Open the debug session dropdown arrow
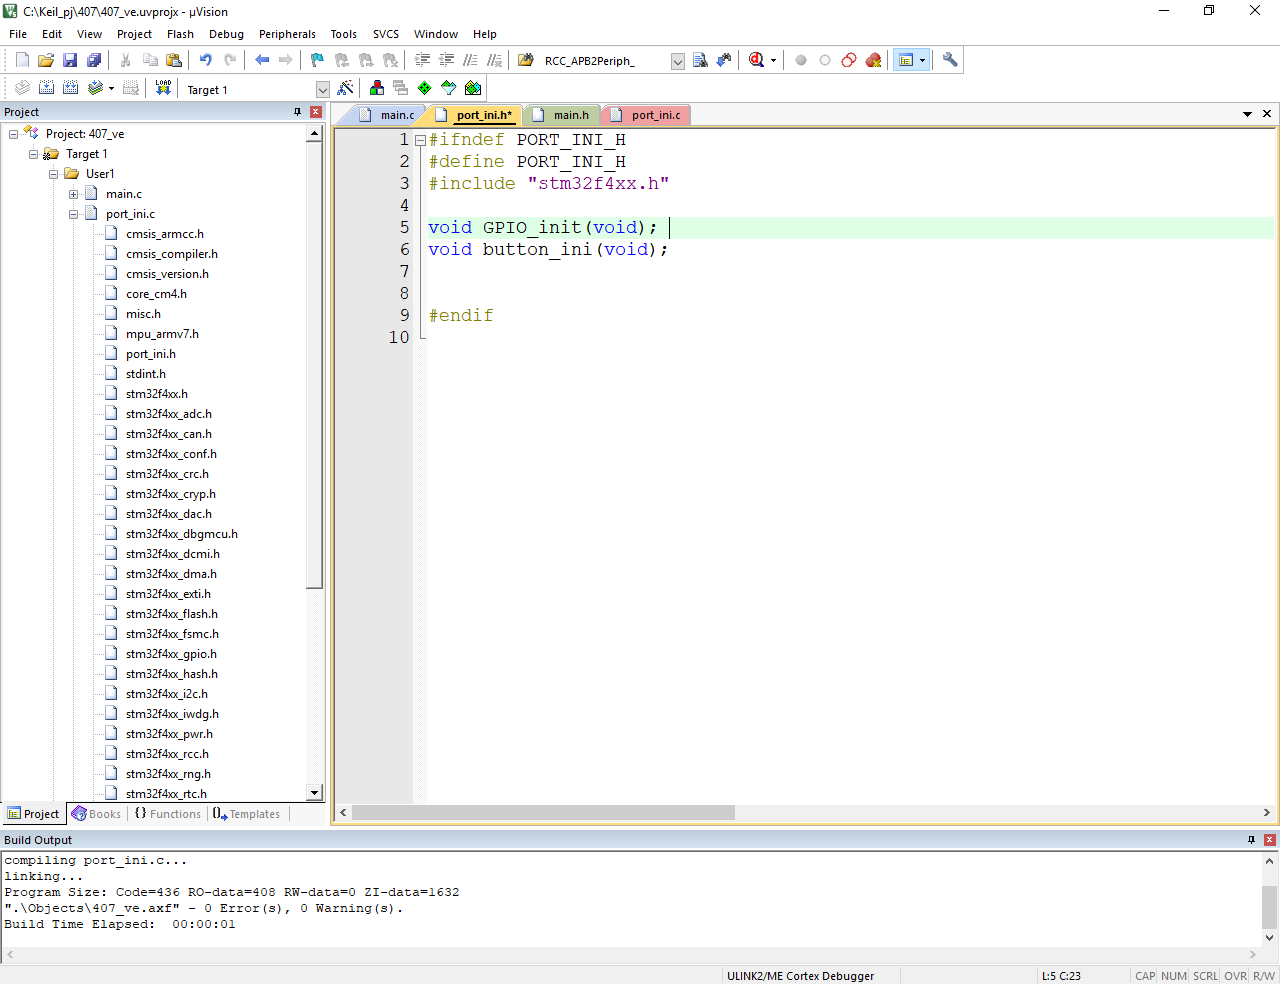Screen dimensions: 1280x984 [773, 60]
